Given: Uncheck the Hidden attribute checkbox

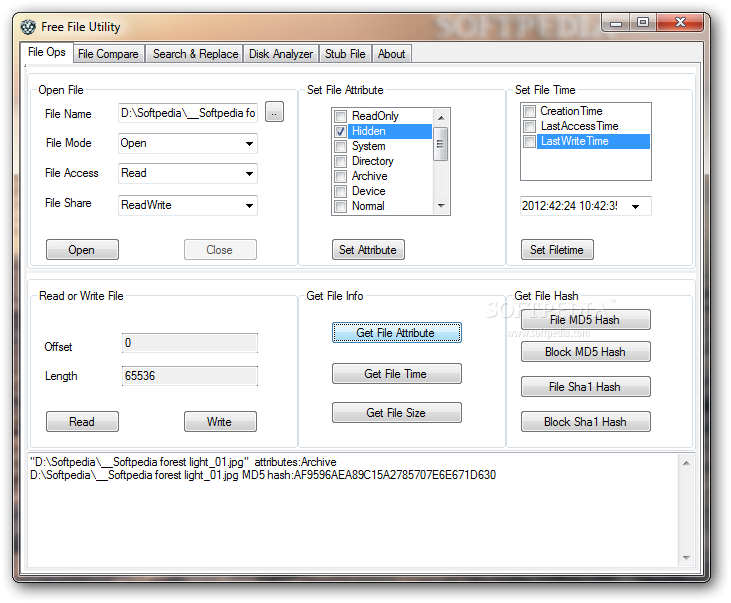Looking at the screenshot, I should [341, 131].
